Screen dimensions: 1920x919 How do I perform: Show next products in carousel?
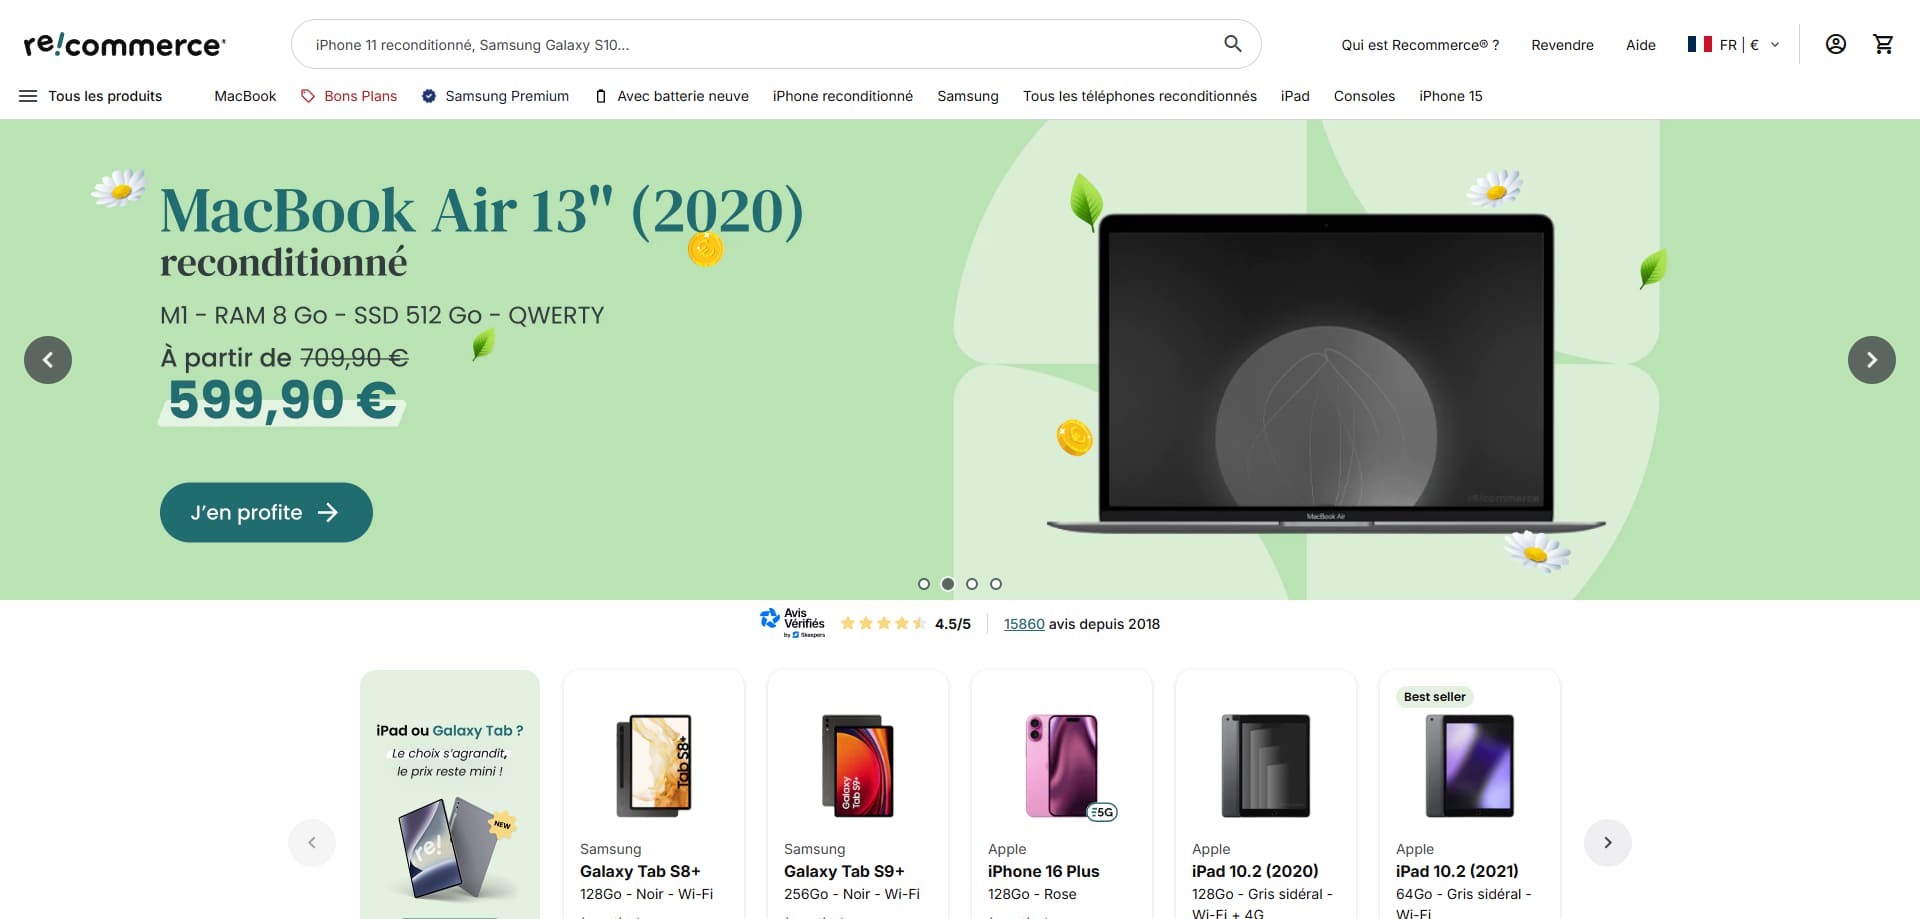click(1607, 843)
